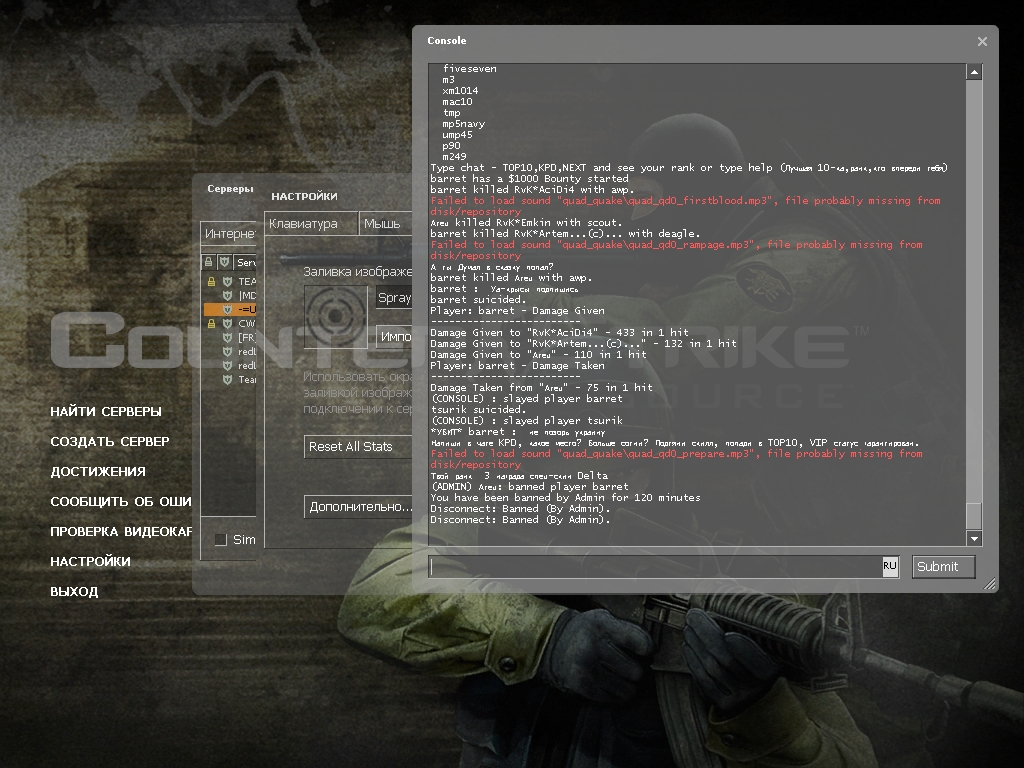Viewport: 1024px width, 768px height.
Task: Toggle the Sim checkbox in the Servers window
Action: (x=221, y=539)
